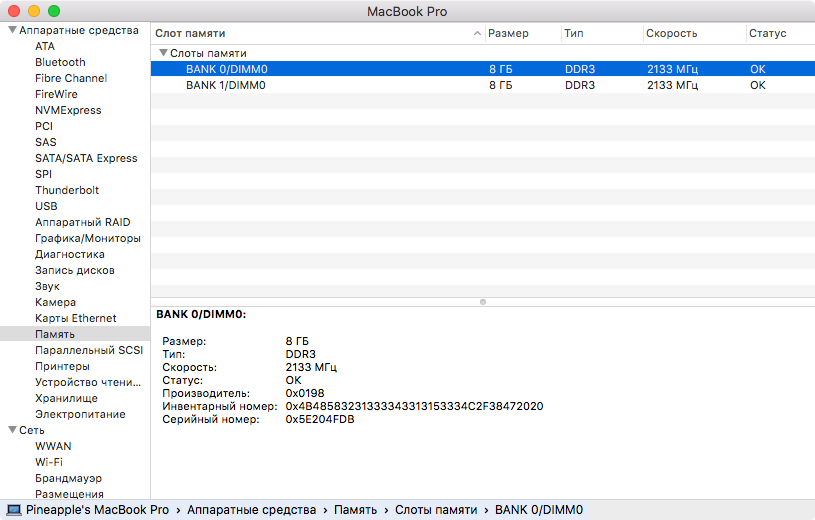Screen dimensions: 815x520
Task: Select Bluetooth in the sidebar
Action: coord(60,62)
